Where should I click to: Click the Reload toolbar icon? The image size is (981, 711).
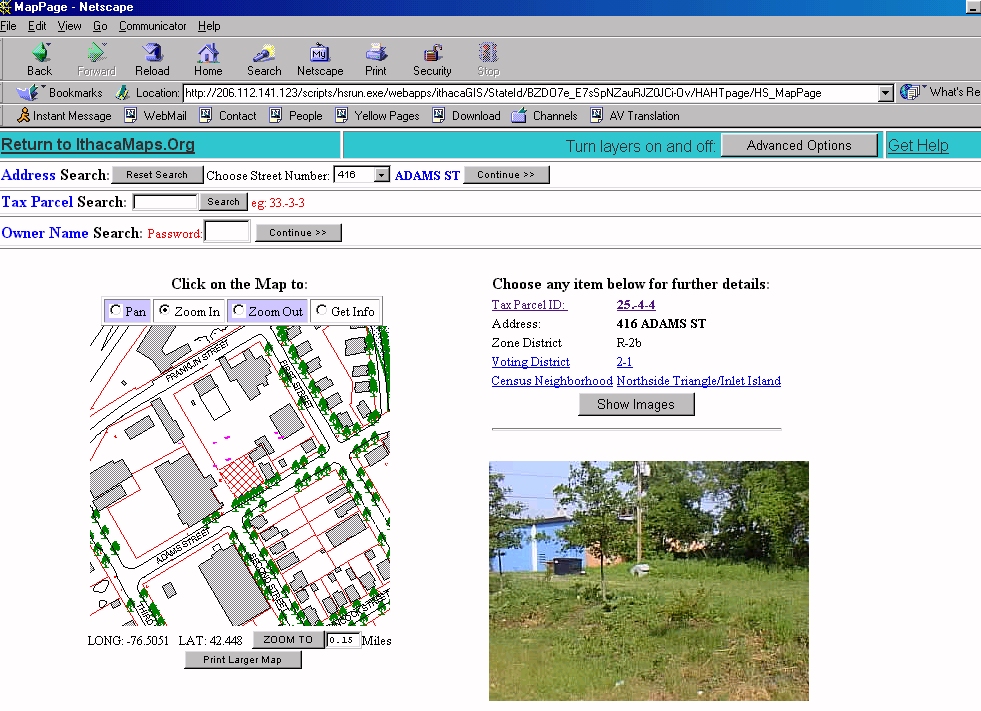tap(152, 58)
